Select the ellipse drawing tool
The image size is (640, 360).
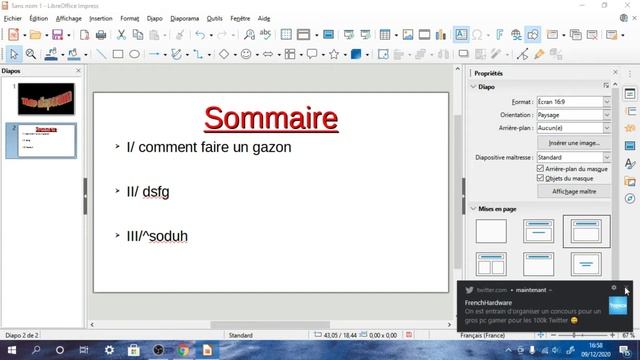pyautogui.click(x=134, y=54)
